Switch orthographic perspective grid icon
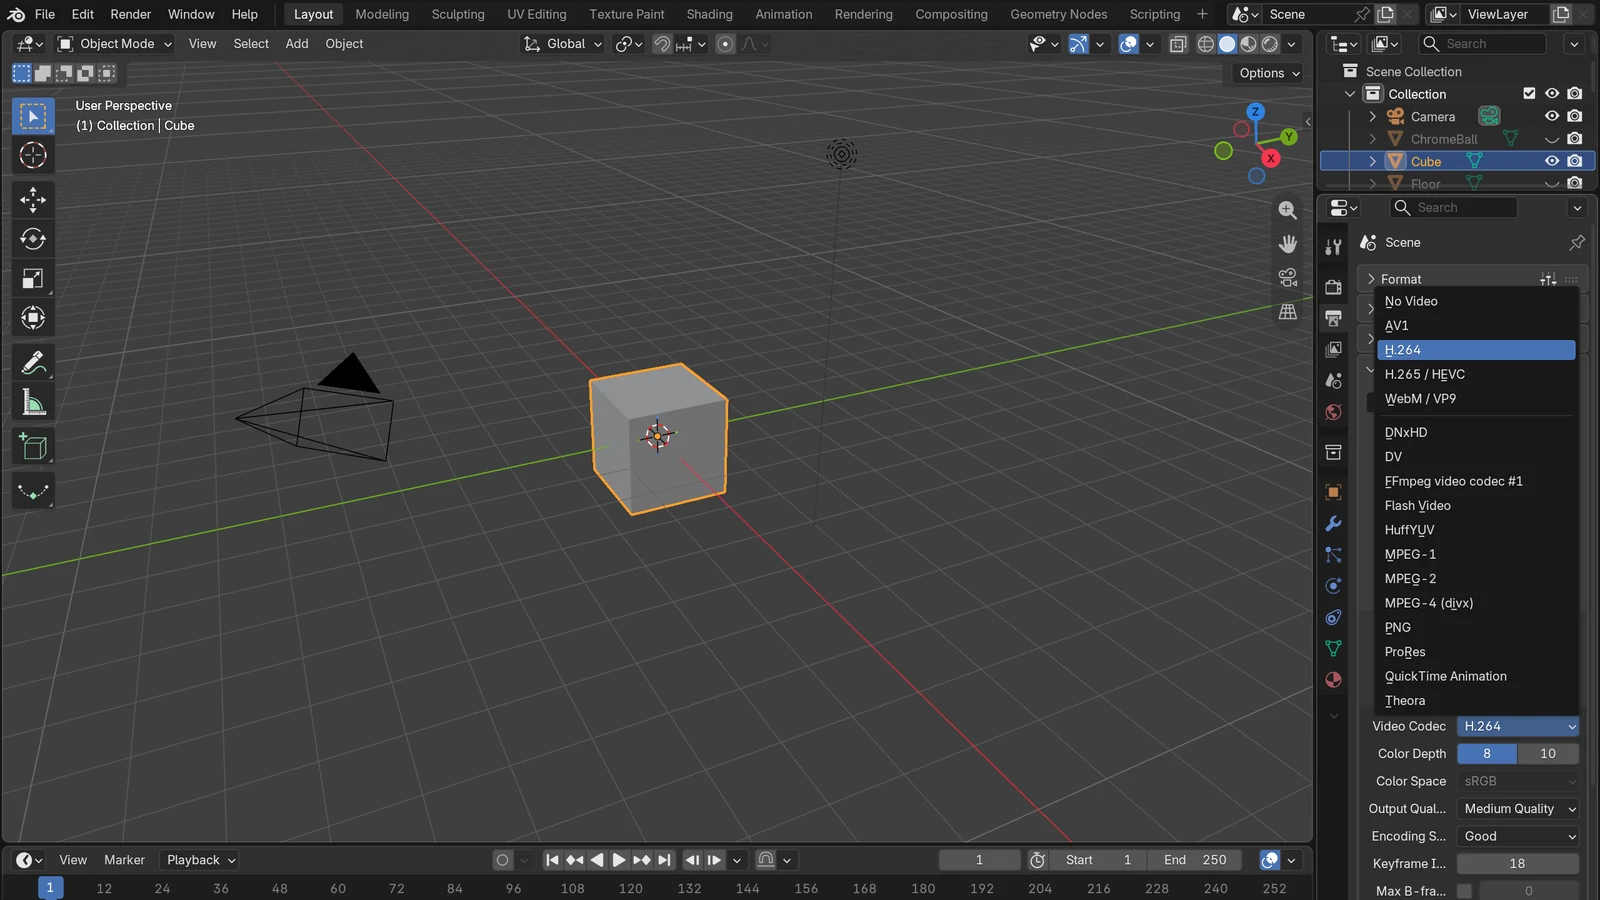 pyautogui.click(x=1288, y=312)
